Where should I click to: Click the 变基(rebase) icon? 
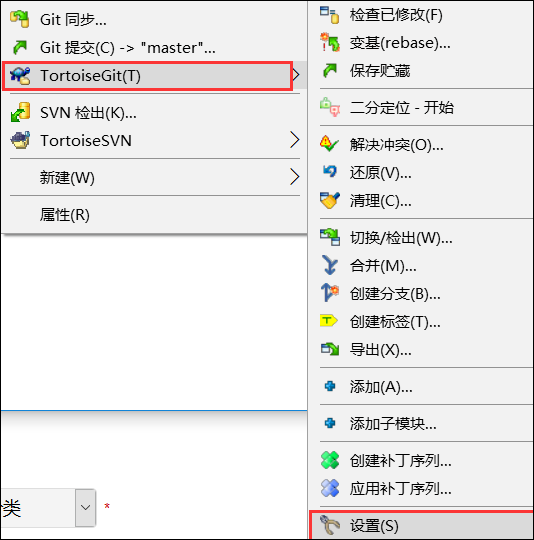(330, 42)
